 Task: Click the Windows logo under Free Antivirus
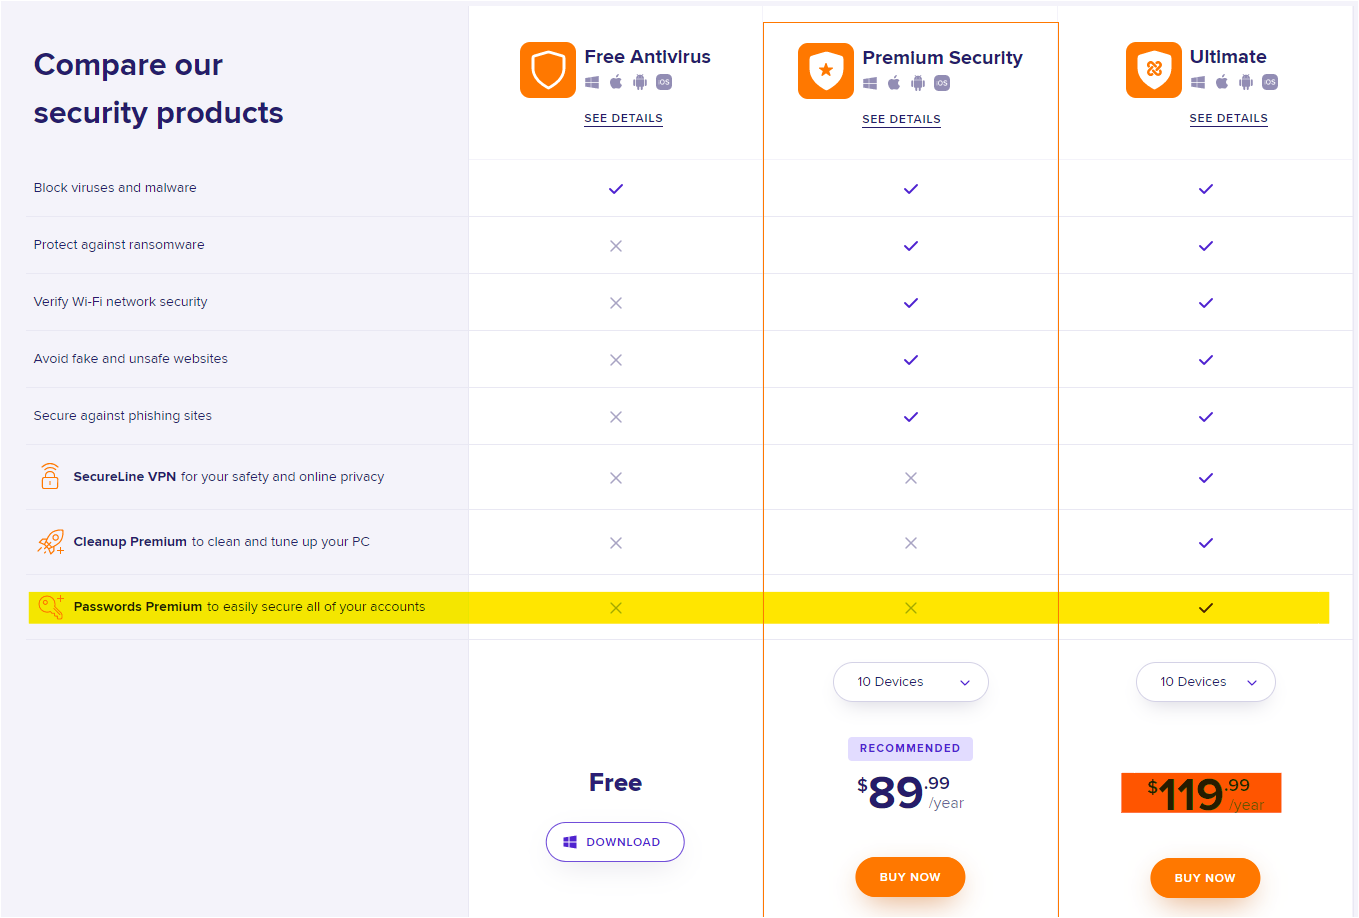pos(592,82)
